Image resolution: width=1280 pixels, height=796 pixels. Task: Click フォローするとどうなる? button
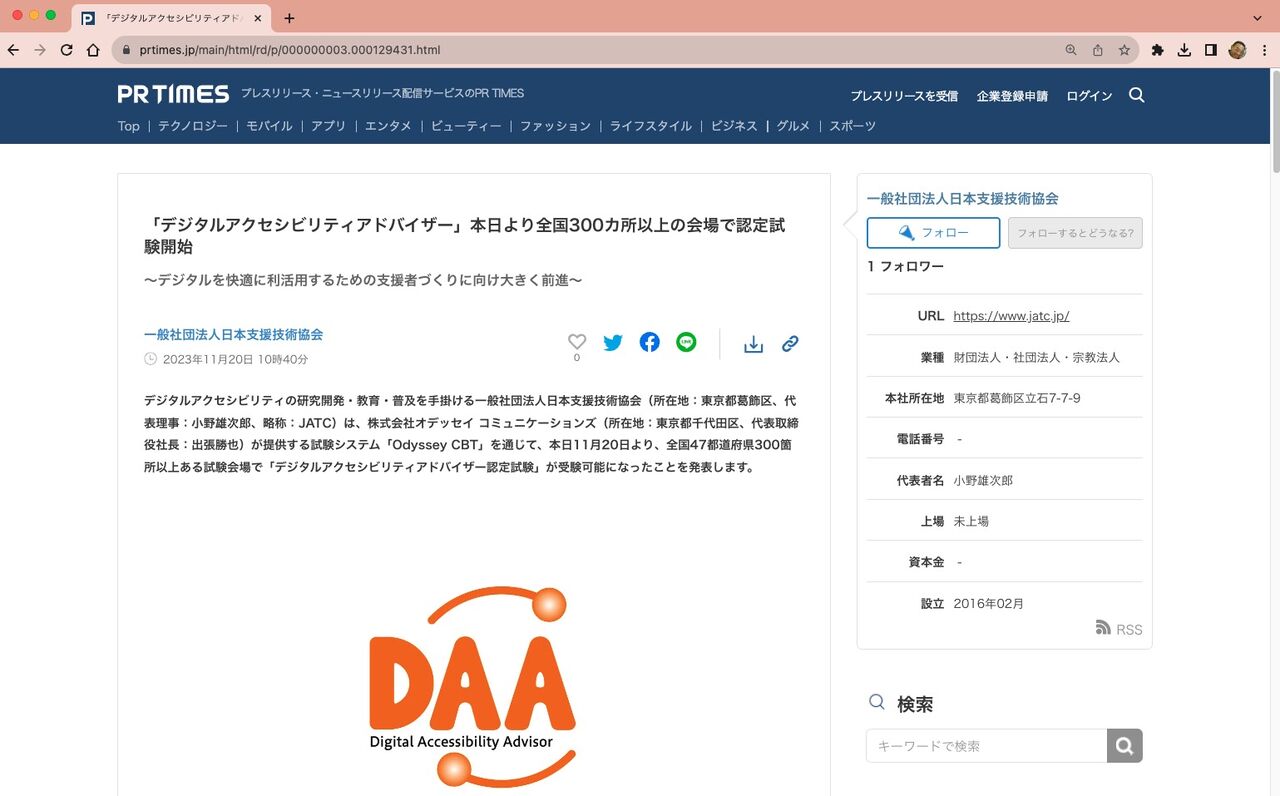pos(1075,233)
